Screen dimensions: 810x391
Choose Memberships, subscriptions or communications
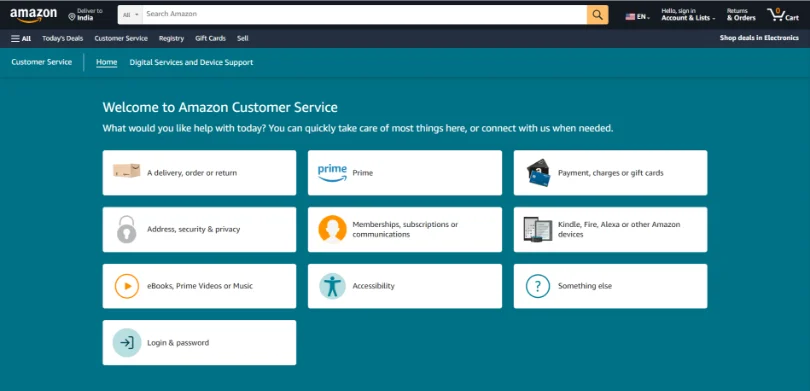click(404, 229)
